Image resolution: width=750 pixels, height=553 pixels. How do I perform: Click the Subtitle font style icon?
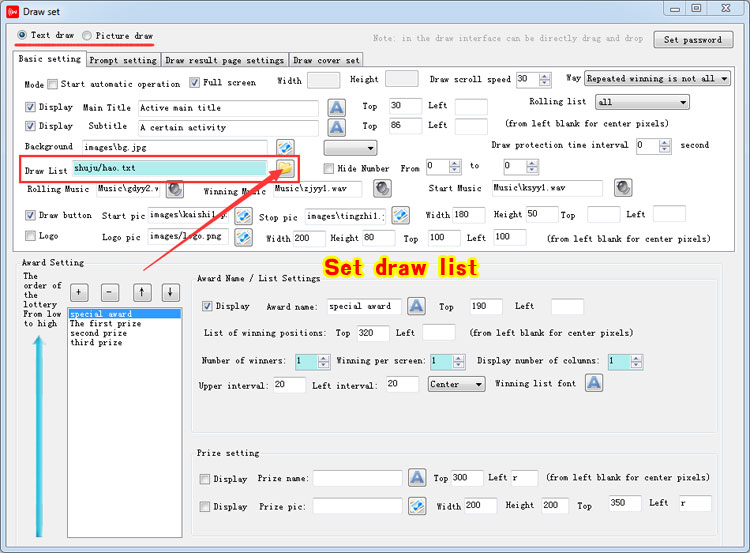tap(337, 127)
